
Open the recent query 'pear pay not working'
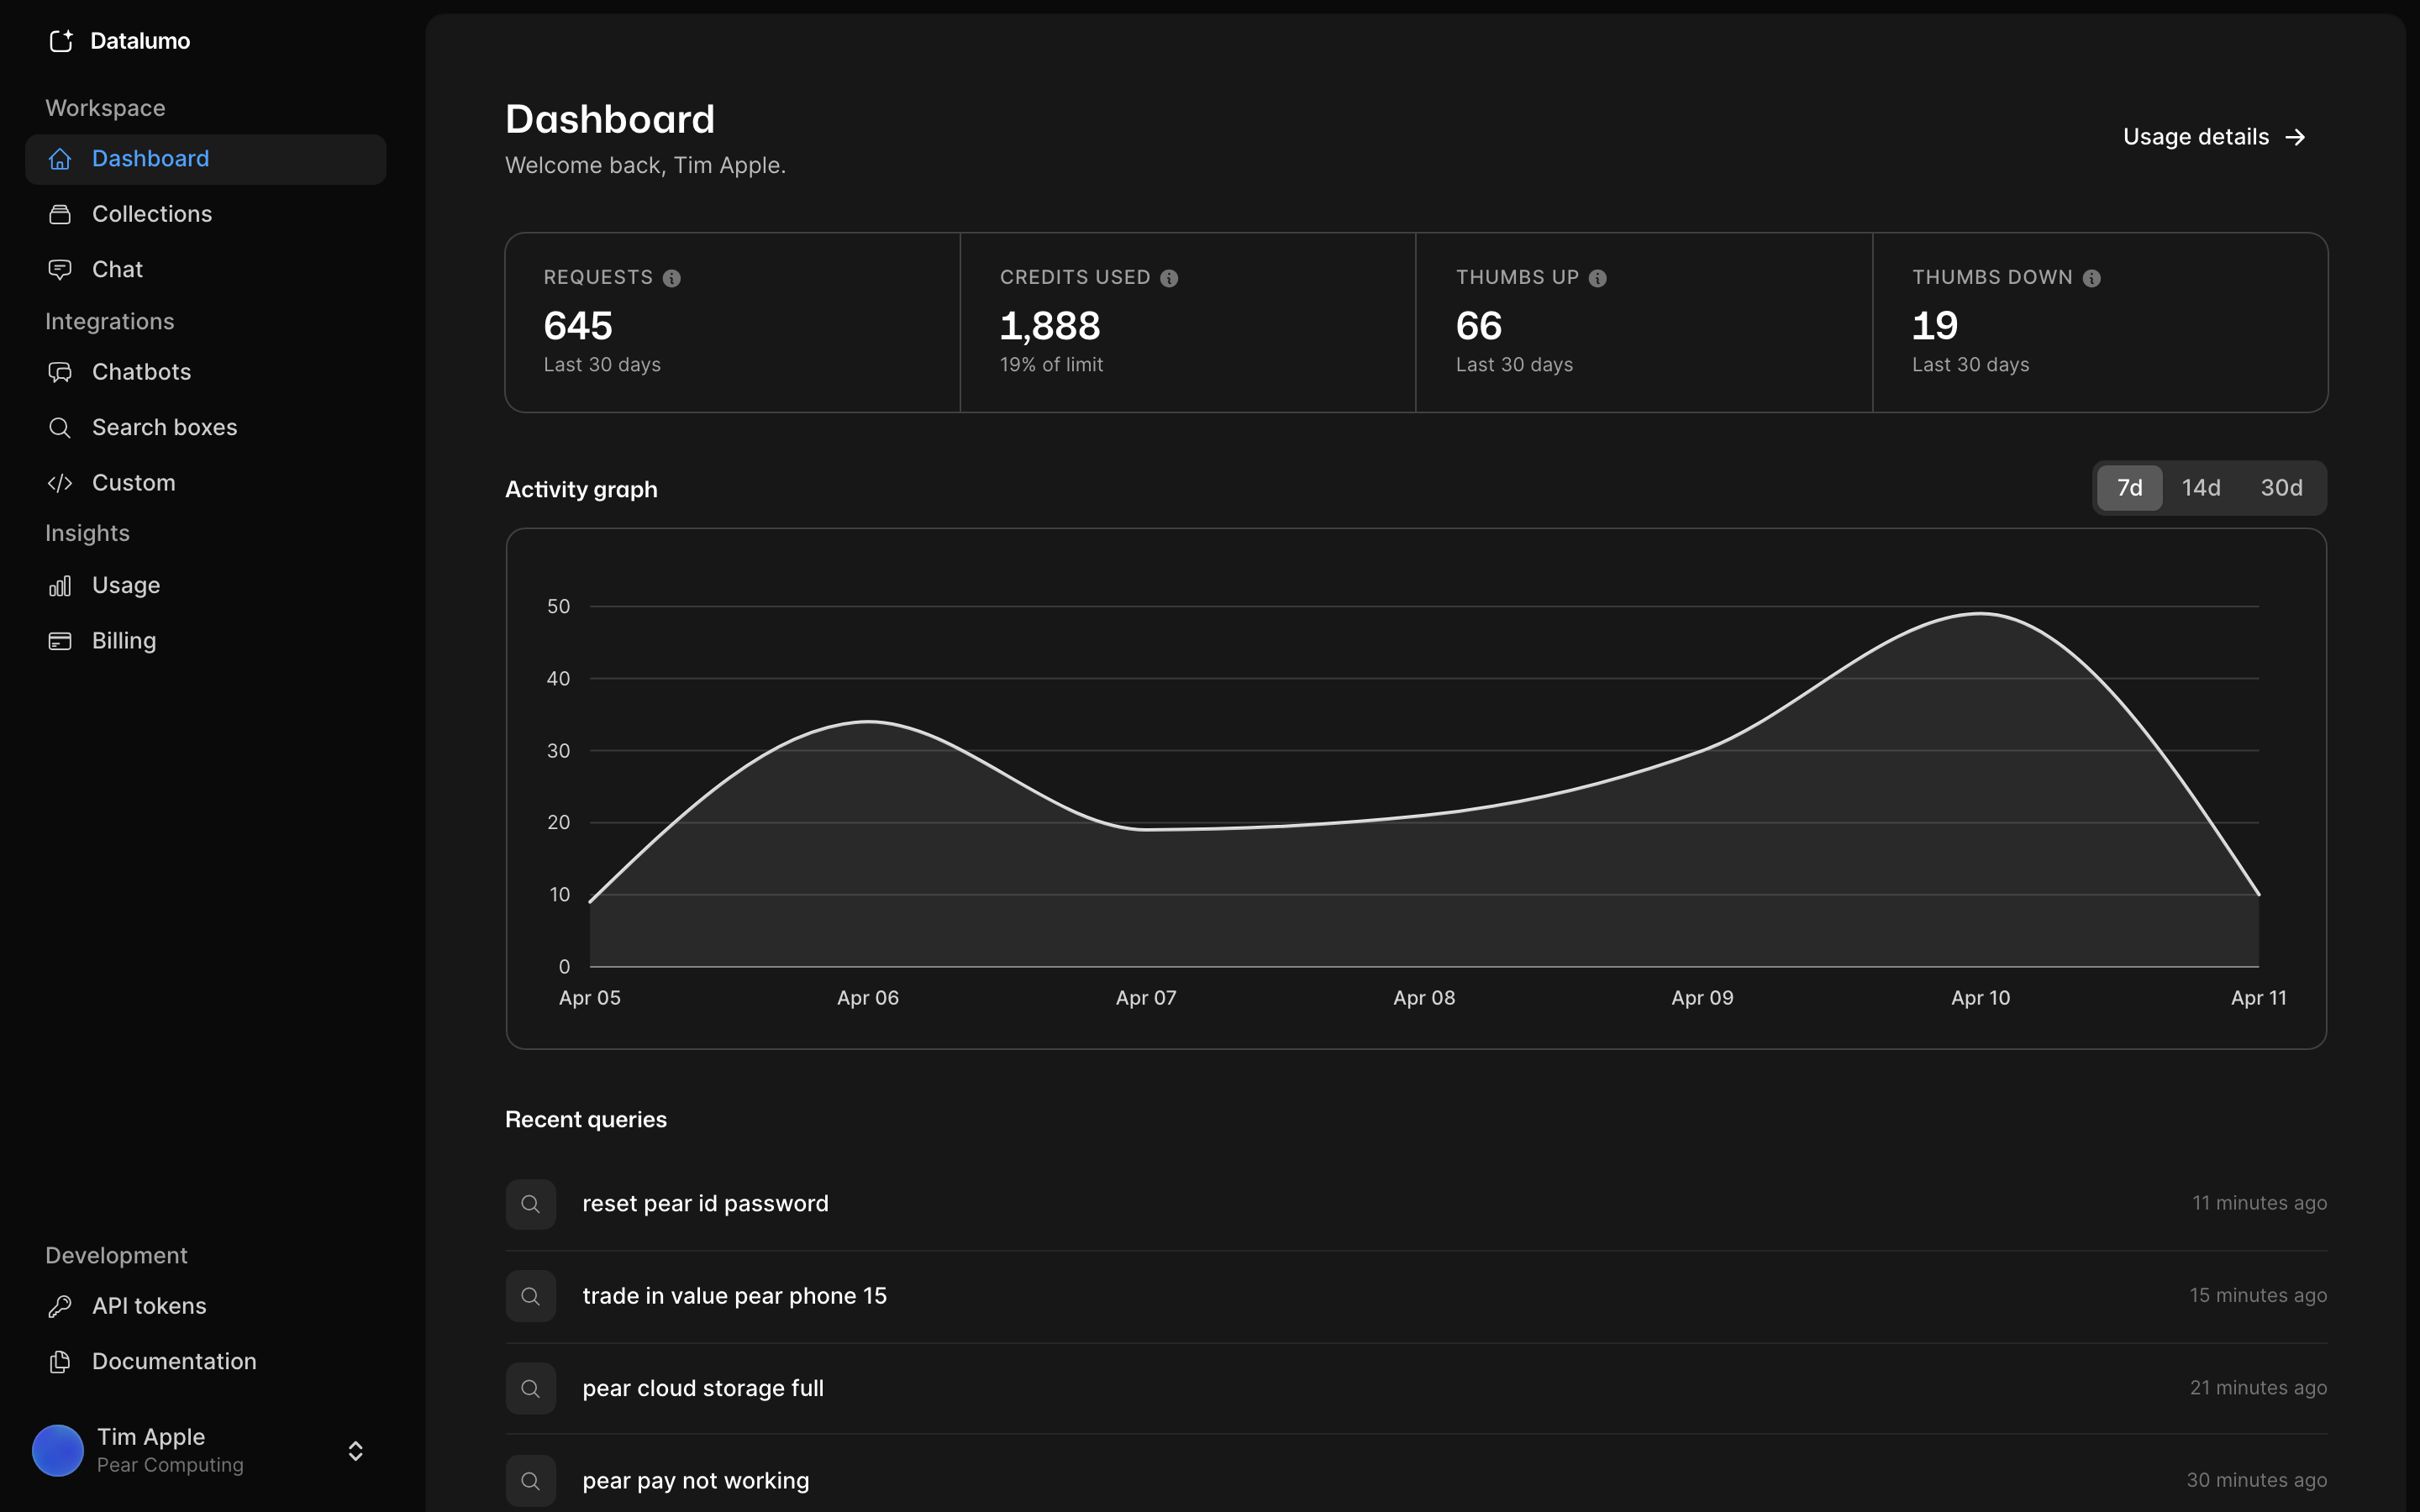click(x=695, y=1480)
